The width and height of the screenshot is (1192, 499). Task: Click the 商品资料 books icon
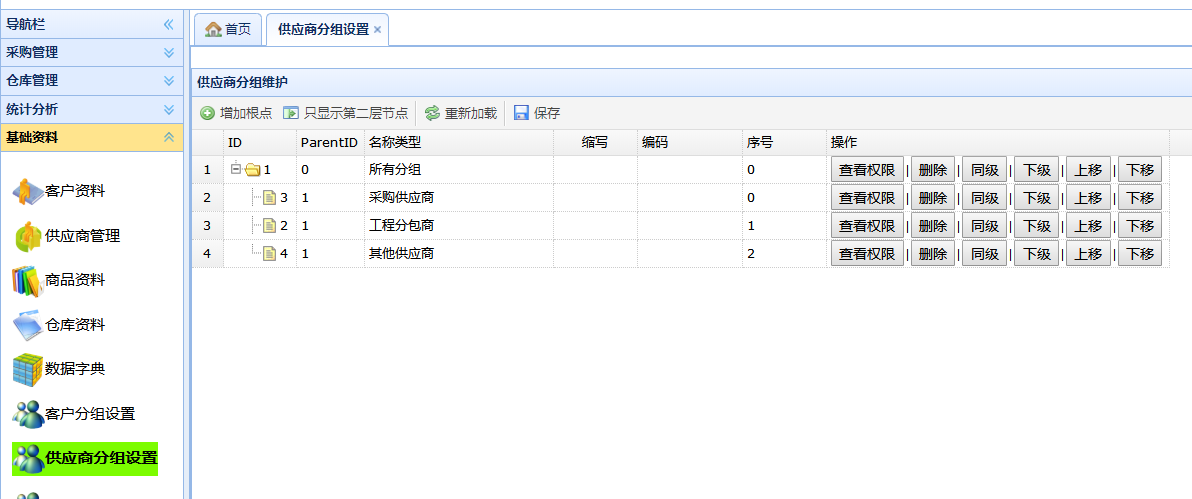pyautogui.click(x=27, y=280)
